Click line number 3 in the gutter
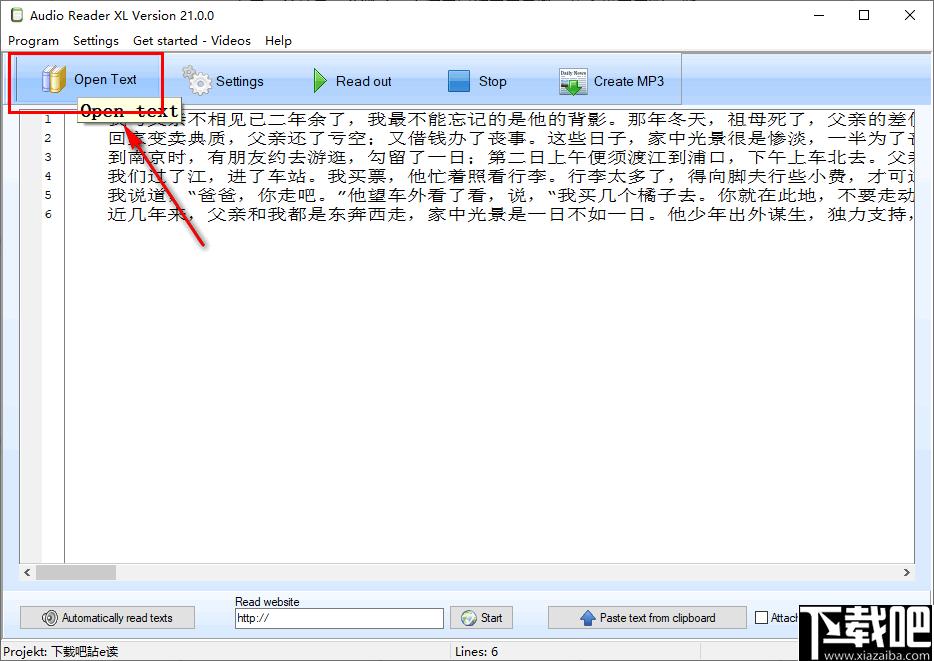This screenshot has height=661, width=934. (x=48, y=157)
